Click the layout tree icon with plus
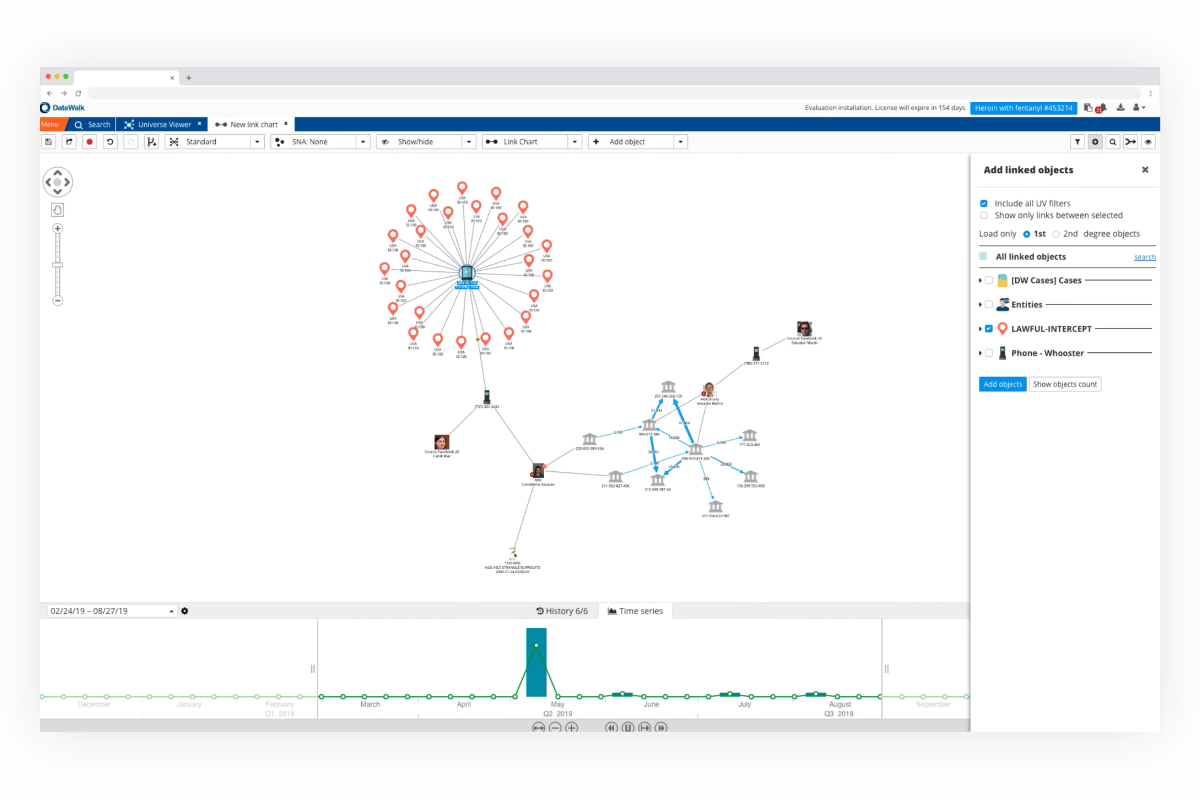 (151, 142)
